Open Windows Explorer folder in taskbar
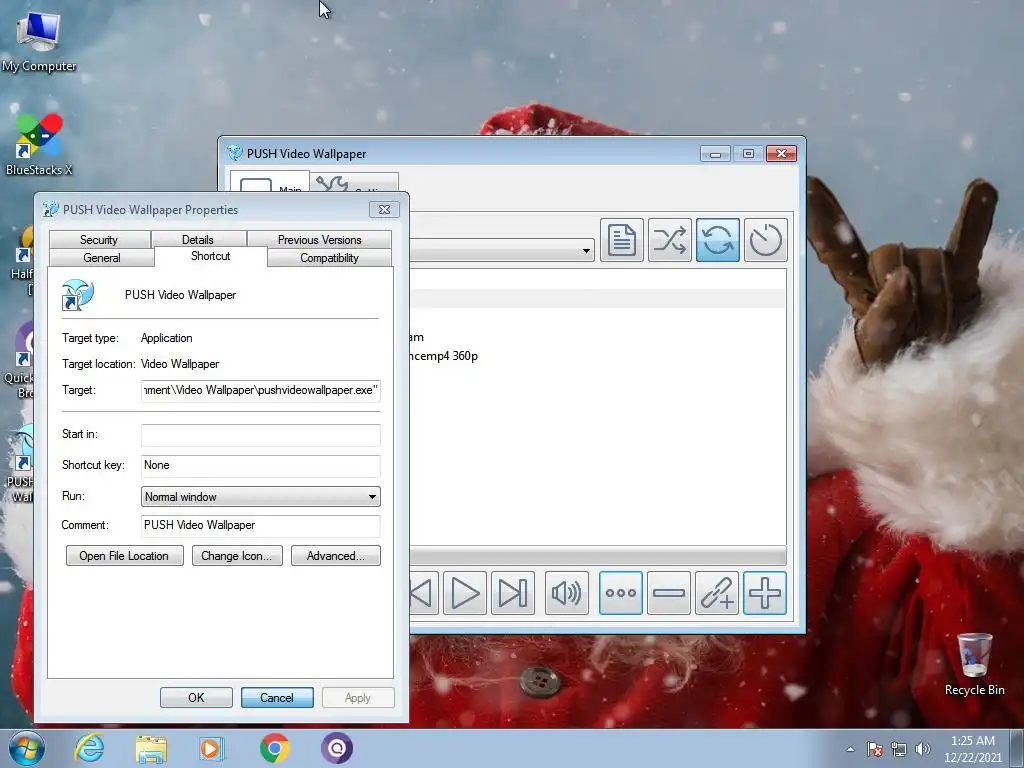Viewport: 1024px width, 768px height. pos(151,748)
